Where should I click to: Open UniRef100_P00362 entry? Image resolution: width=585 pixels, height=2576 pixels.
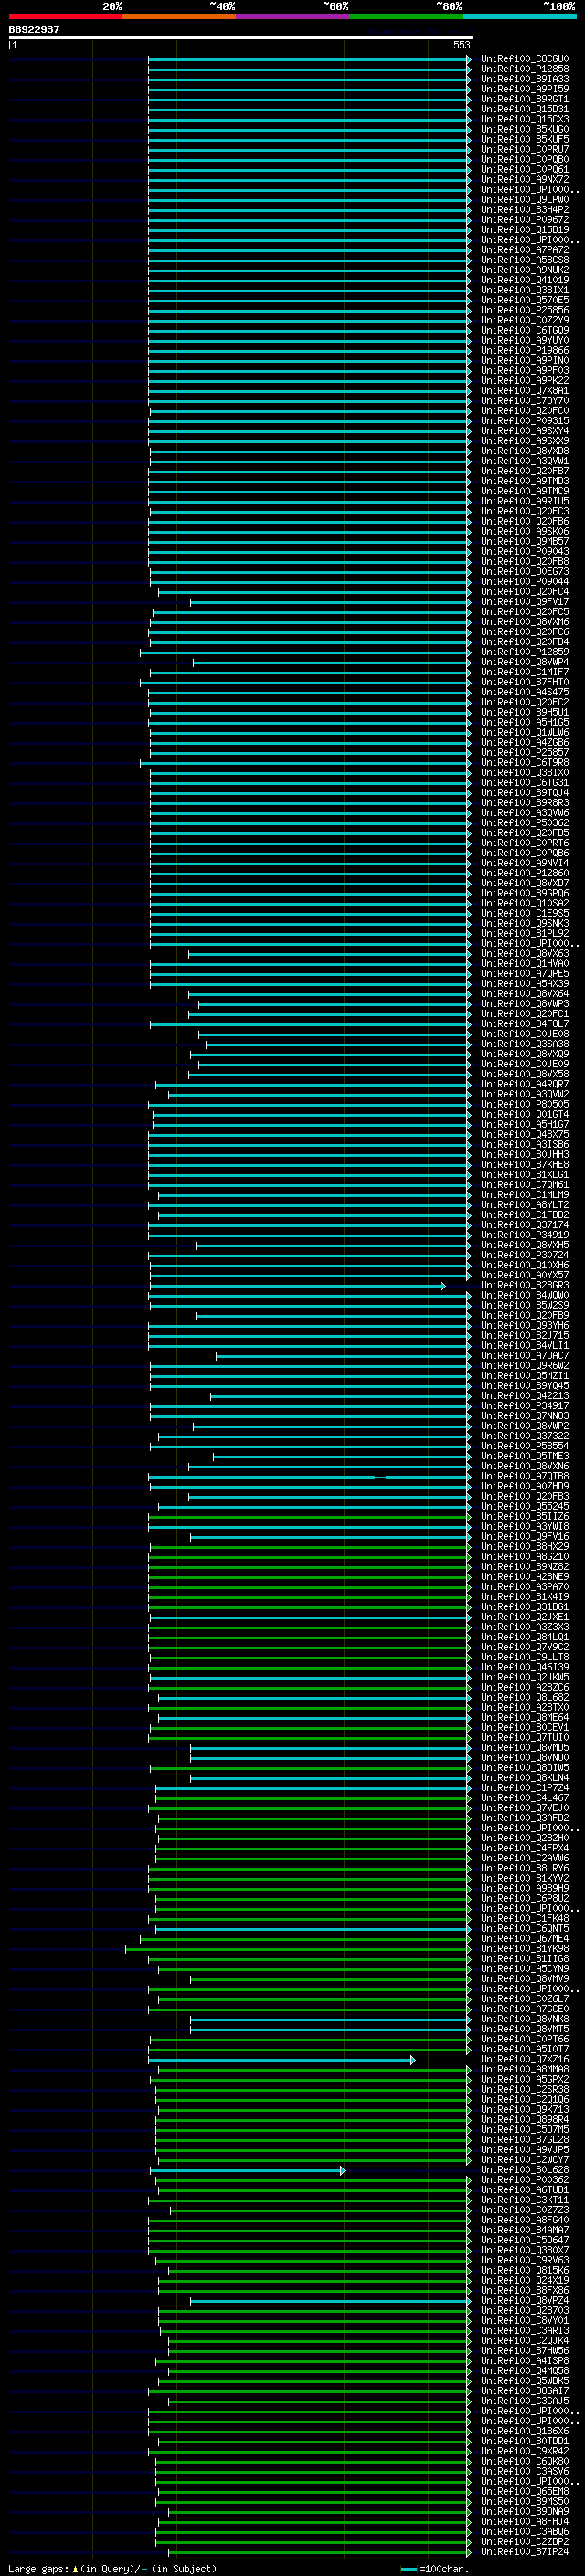coord(524,2180)
